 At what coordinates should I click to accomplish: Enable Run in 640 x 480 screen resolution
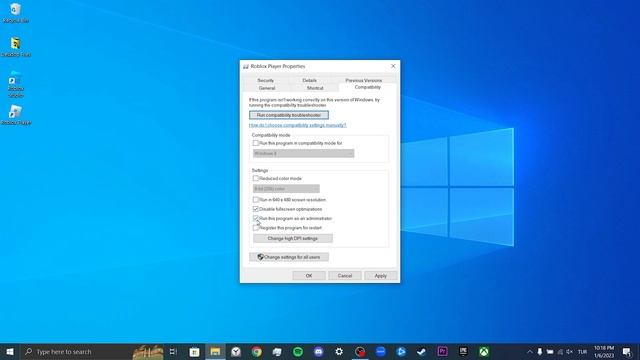256,200
